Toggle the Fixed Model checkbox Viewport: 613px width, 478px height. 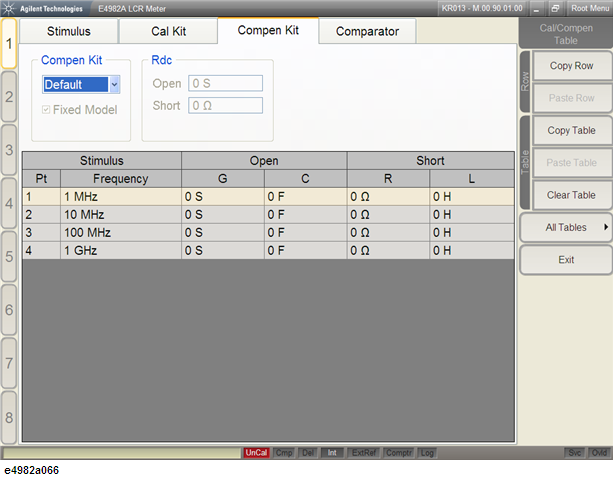click(x=46, y=110)
